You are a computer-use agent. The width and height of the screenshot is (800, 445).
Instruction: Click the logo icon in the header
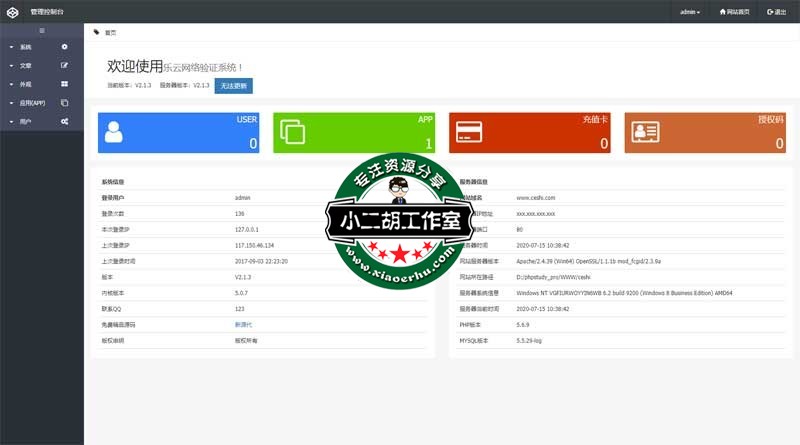click(x=12, y=11)
